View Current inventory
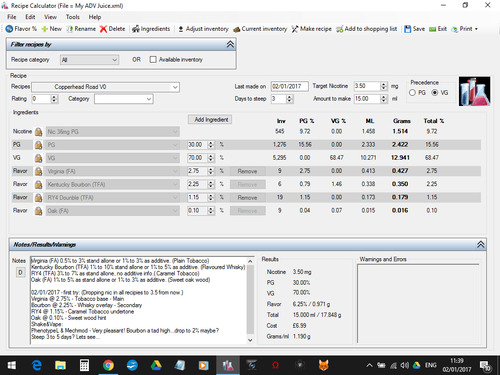 point(260,29)
